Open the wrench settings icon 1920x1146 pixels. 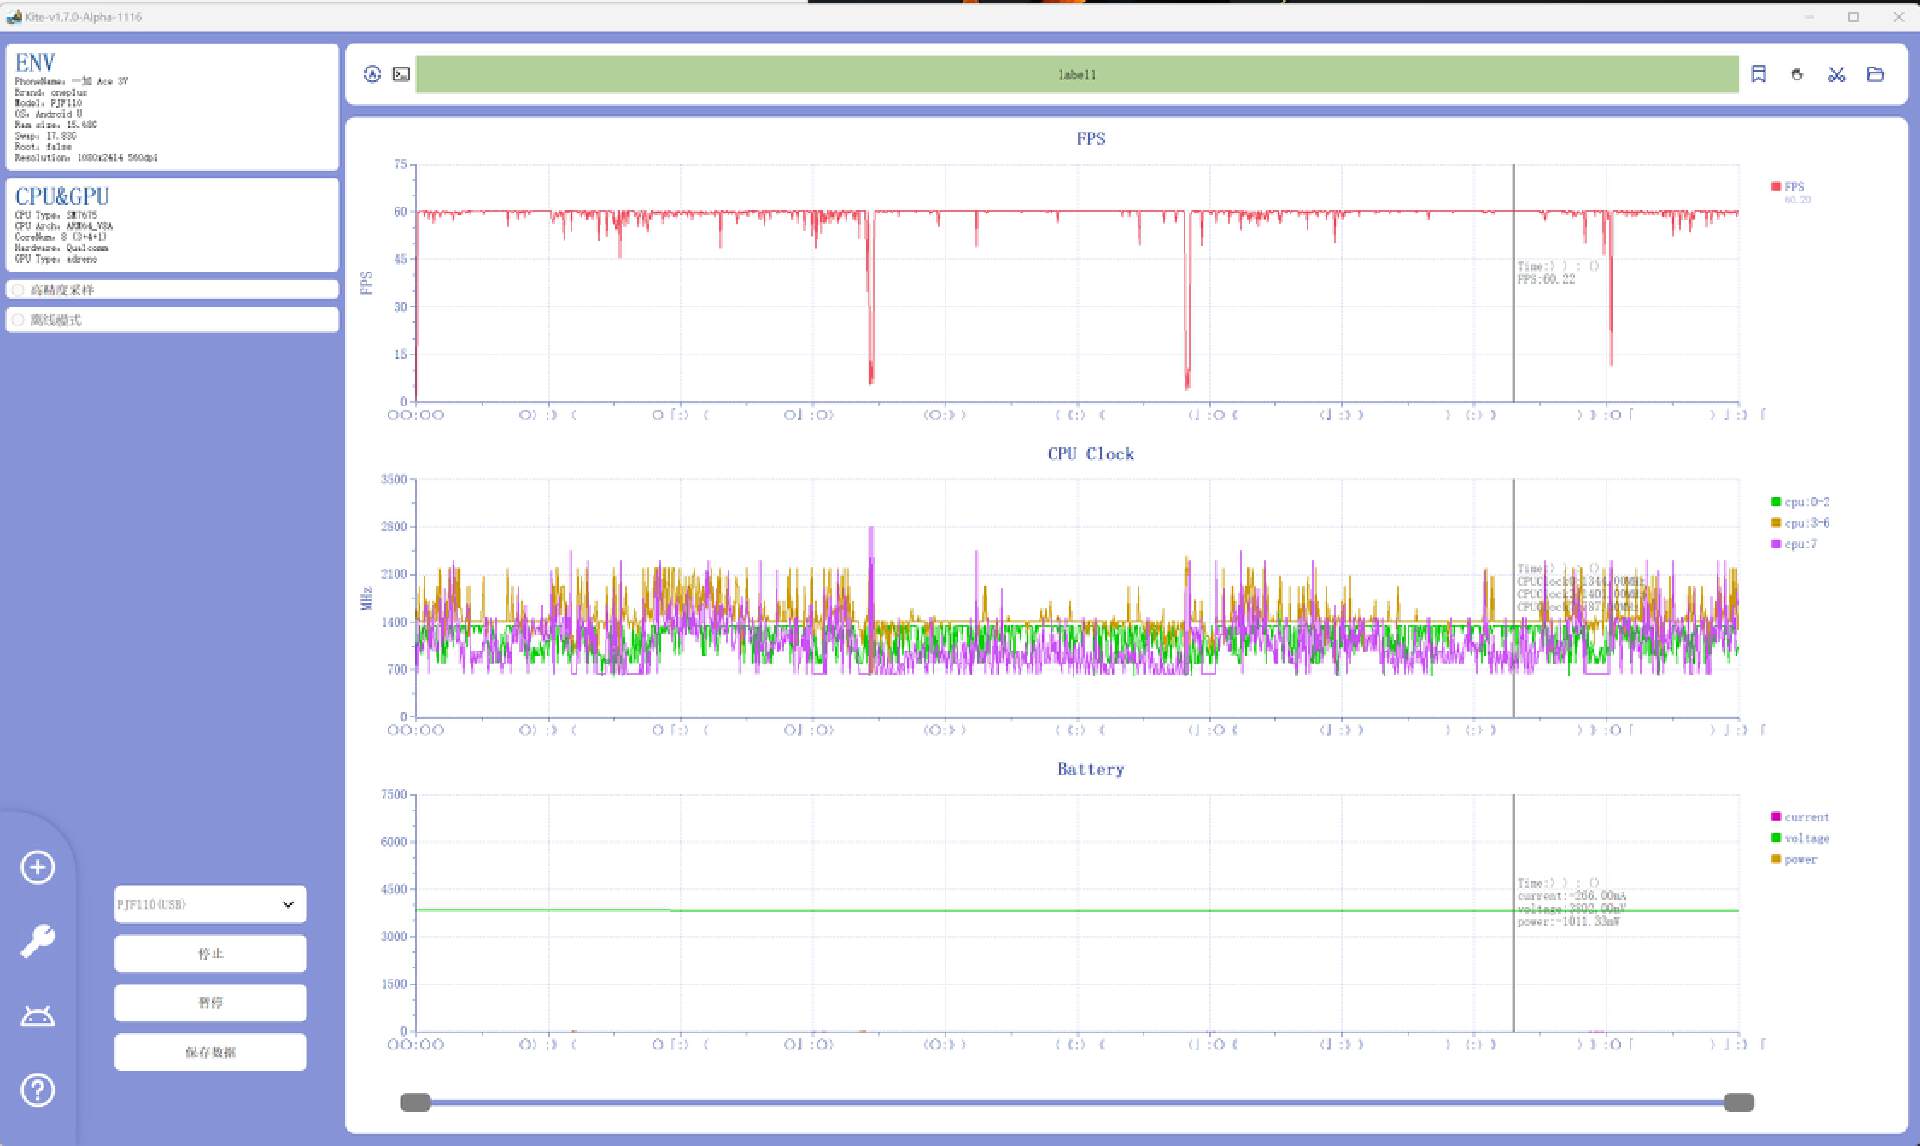click(38, 941)
